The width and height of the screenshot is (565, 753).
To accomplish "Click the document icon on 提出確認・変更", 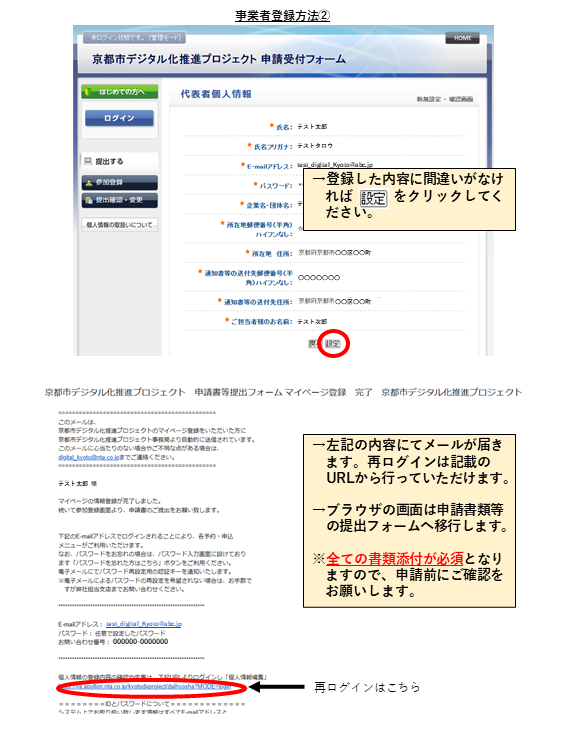I will tap(89, 200).
